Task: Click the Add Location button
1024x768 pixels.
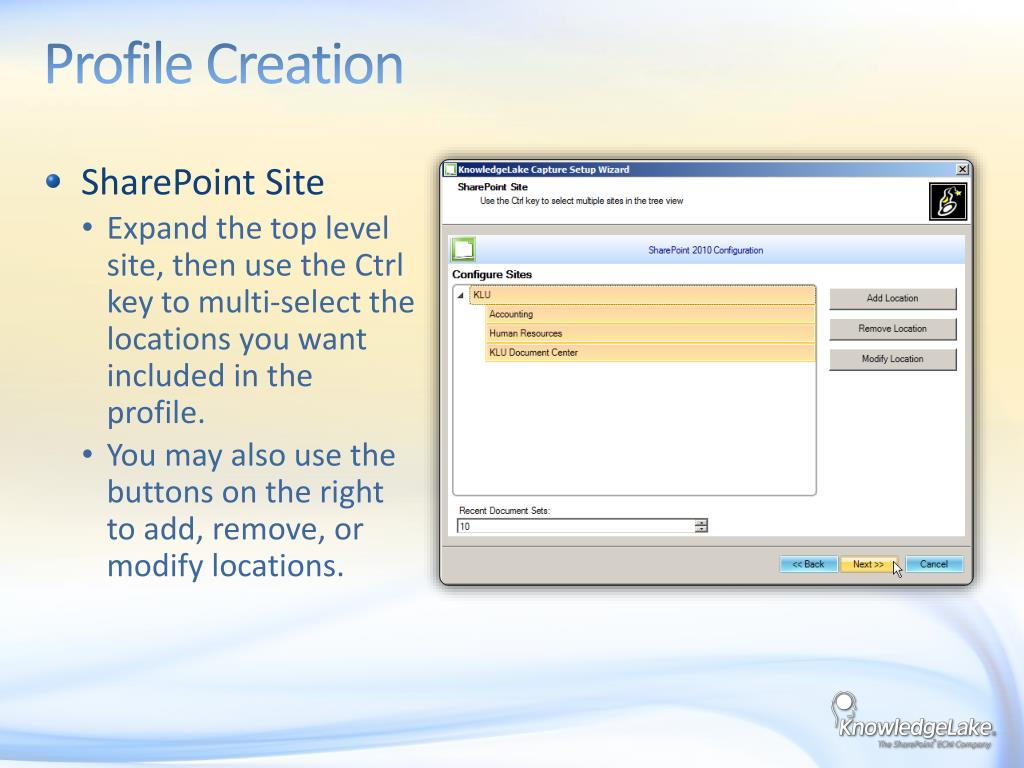Action: coord(893,298)
